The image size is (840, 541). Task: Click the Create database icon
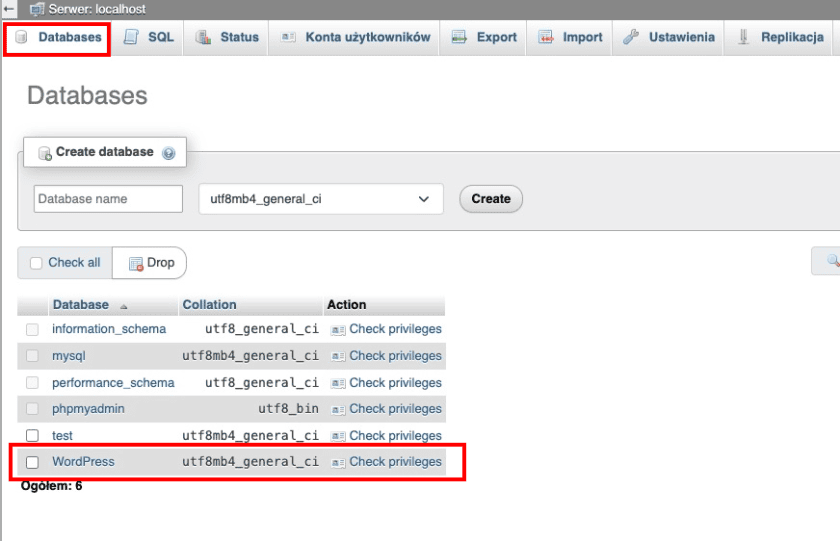point(45,153)
